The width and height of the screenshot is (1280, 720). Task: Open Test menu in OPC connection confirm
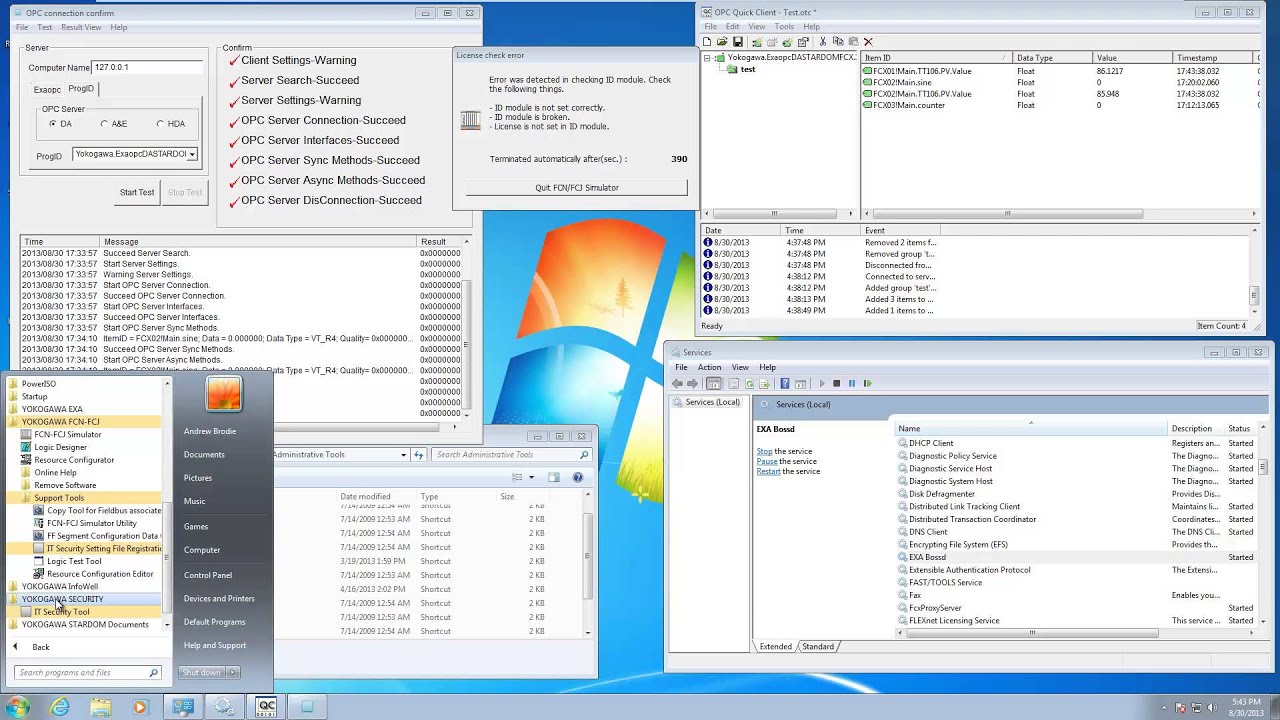[44, 27]
